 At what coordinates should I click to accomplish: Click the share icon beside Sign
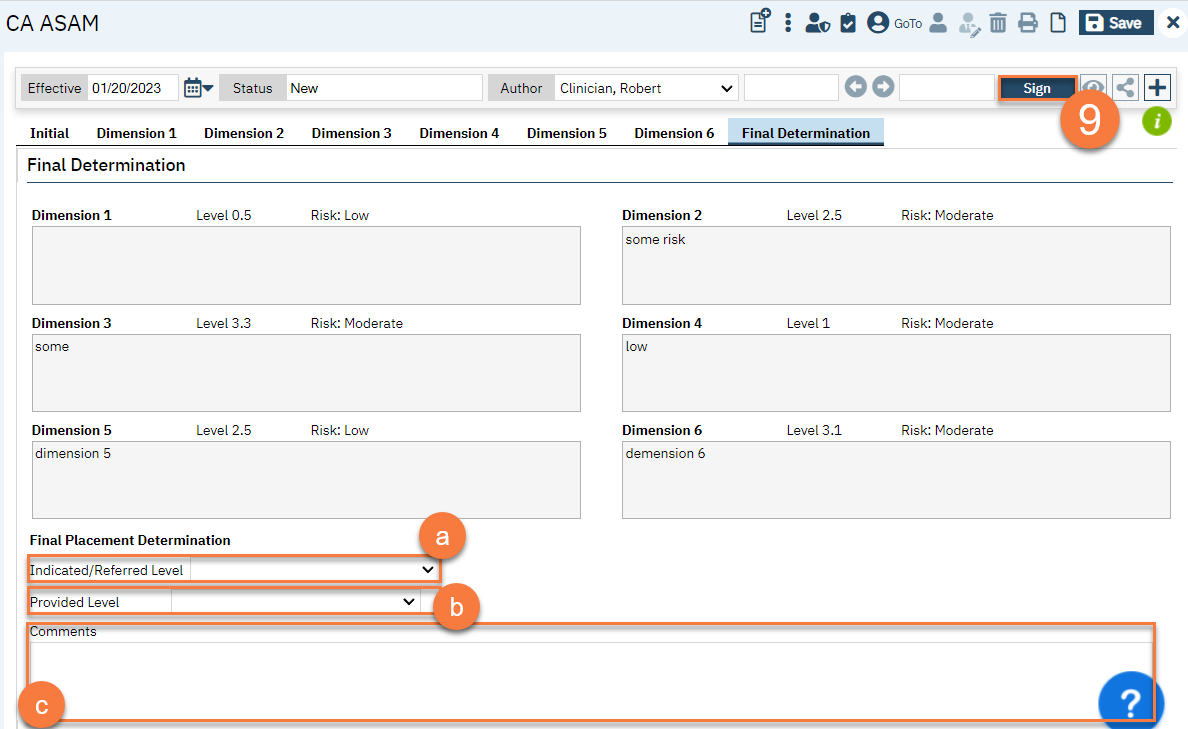[1126, 88]
